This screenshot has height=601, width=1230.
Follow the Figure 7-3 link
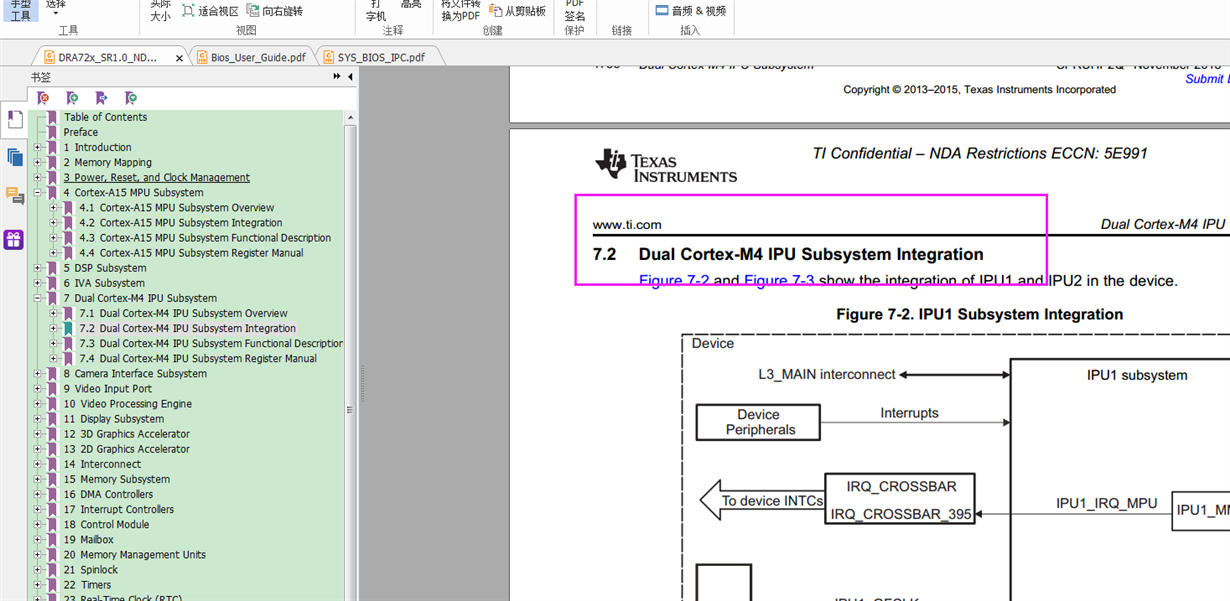click(x=779, y=281)
